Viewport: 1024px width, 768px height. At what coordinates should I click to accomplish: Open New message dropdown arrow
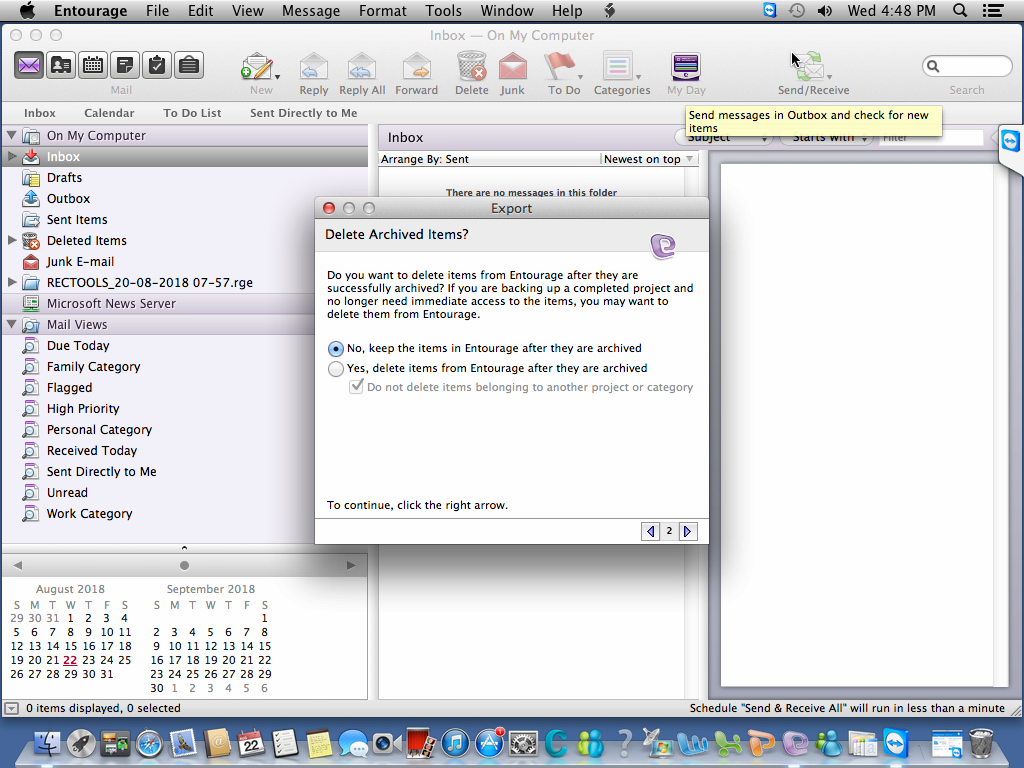pos(278,77)
